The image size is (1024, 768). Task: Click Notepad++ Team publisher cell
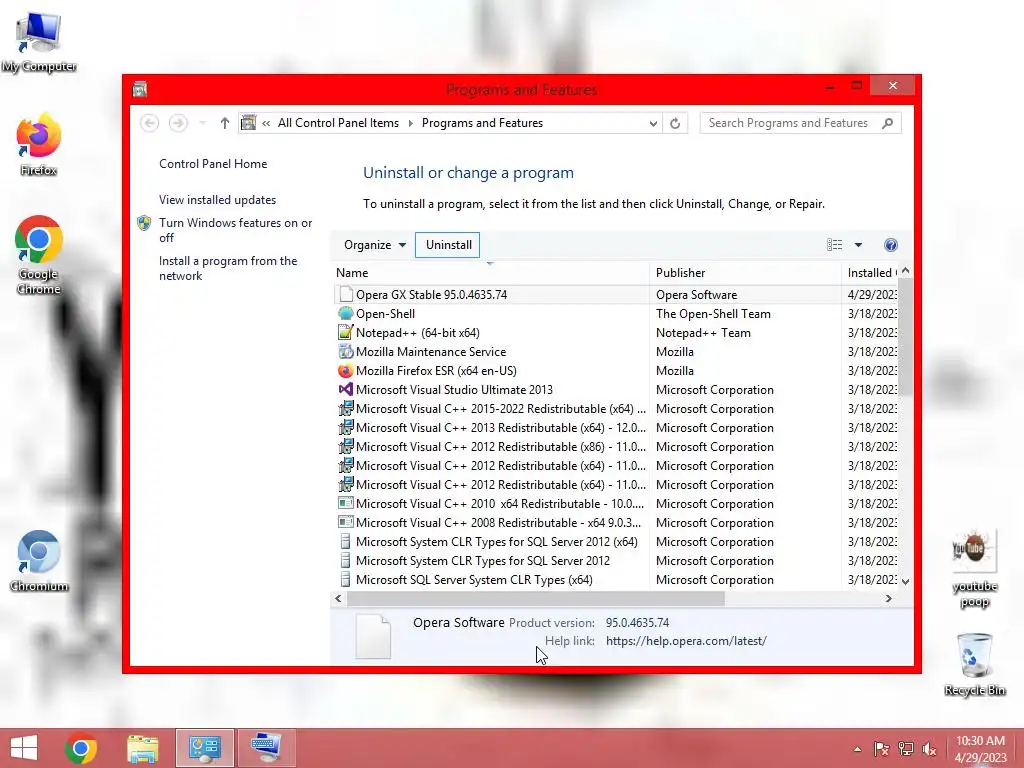[703, 332]
